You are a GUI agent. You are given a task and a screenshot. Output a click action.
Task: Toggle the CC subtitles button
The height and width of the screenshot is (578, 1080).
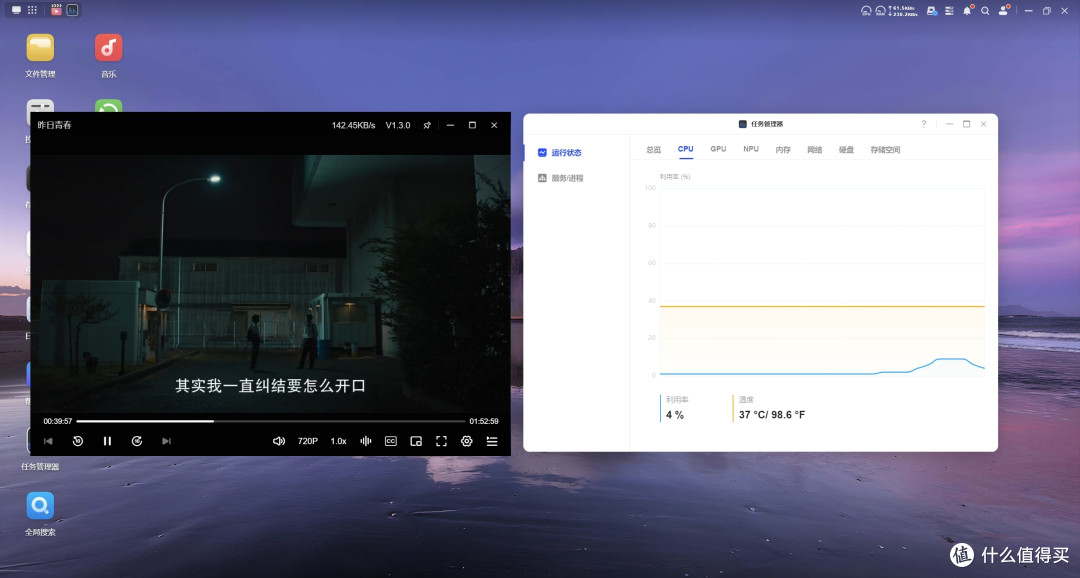point(391,441)
